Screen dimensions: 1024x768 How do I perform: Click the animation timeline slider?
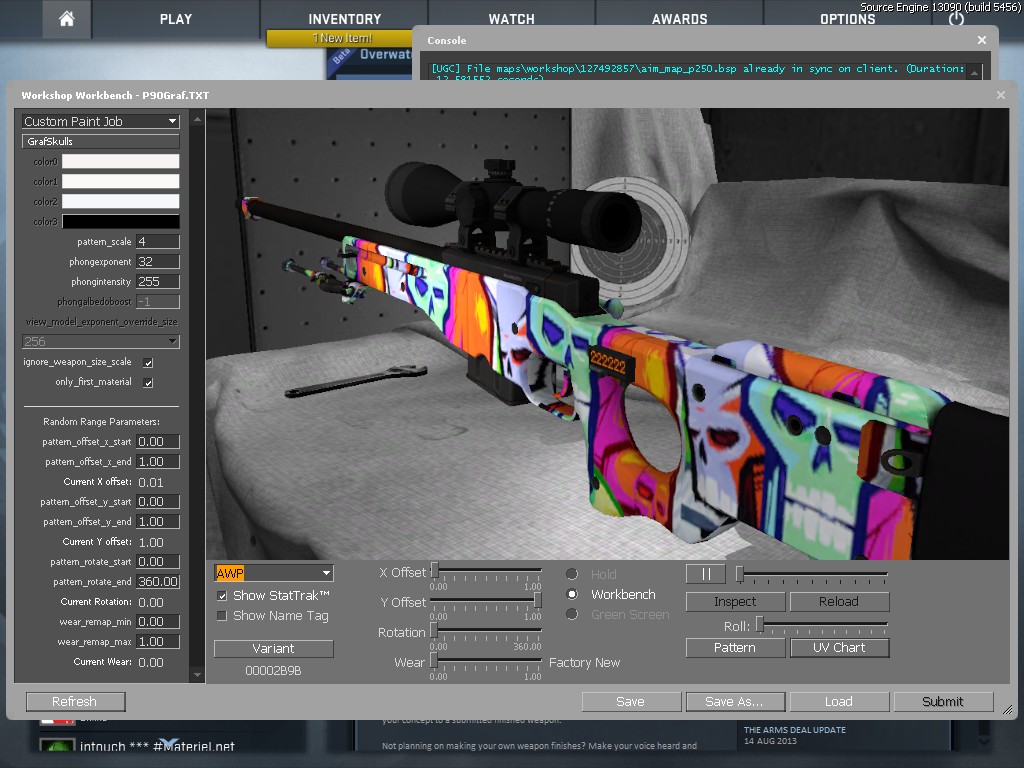(x=812, y=574)
